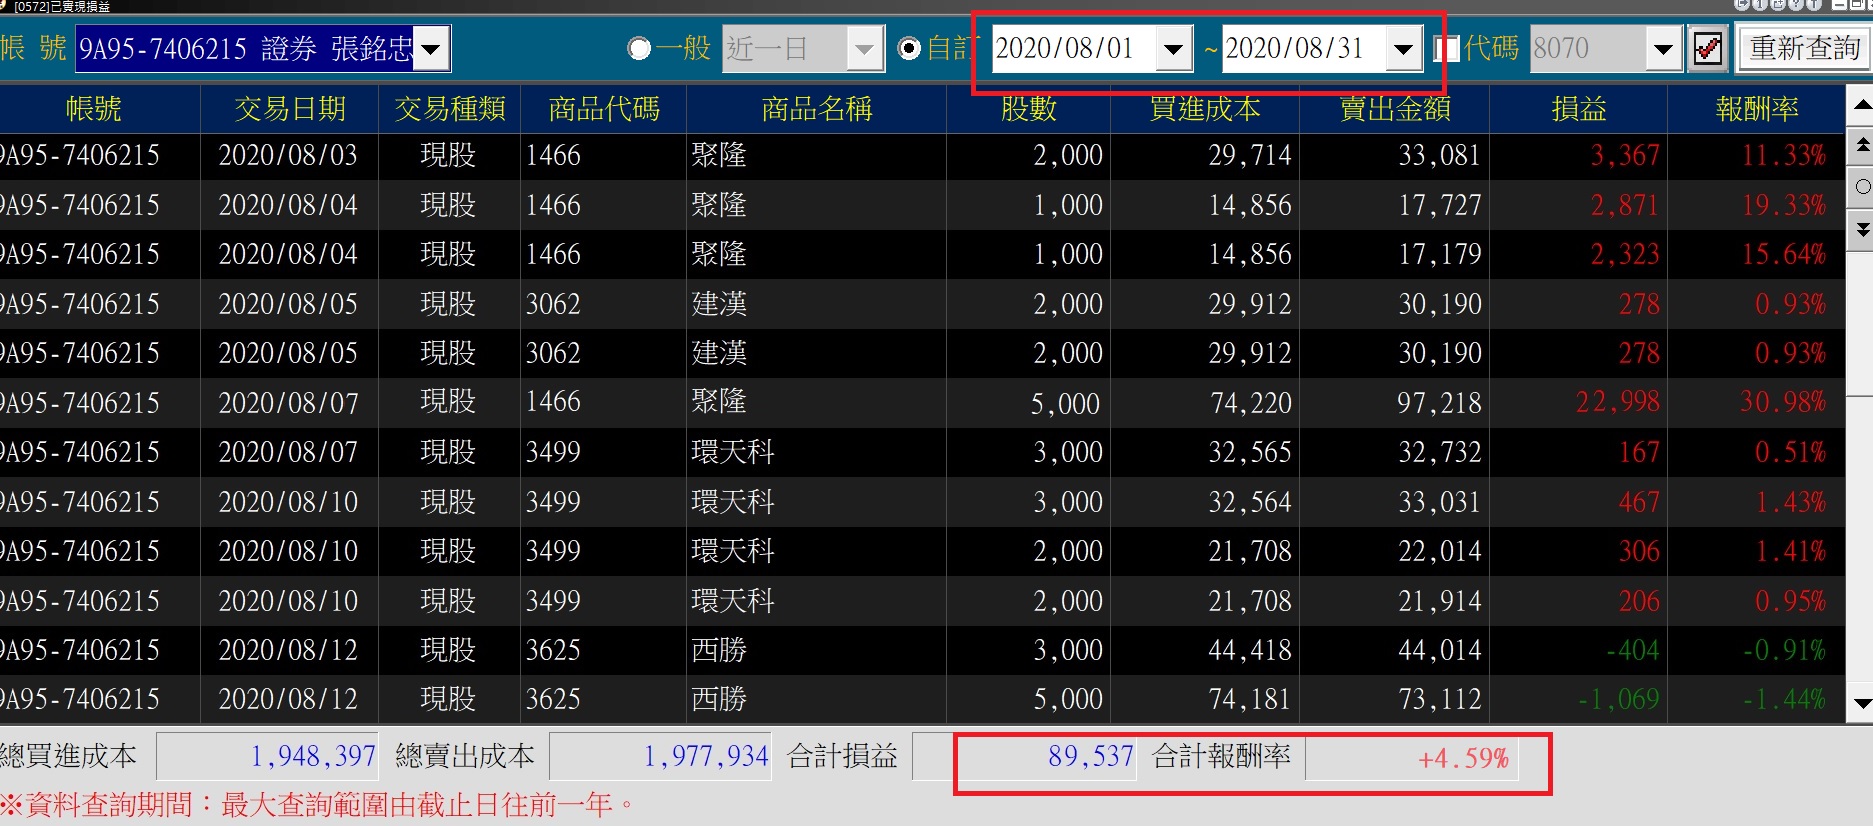Open the 近一日 period dropdown

(x=865, y=49)
